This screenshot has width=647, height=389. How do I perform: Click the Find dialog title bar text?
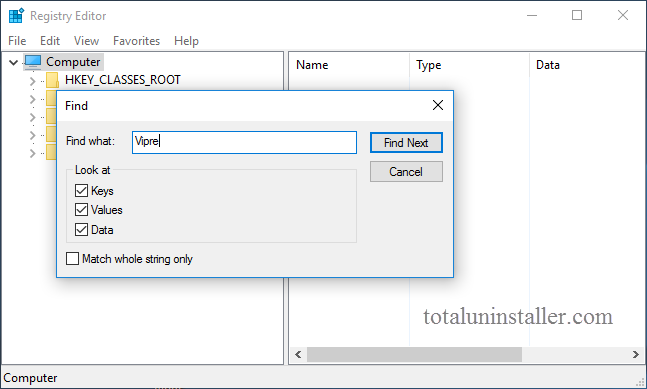(x=76, y=106)
